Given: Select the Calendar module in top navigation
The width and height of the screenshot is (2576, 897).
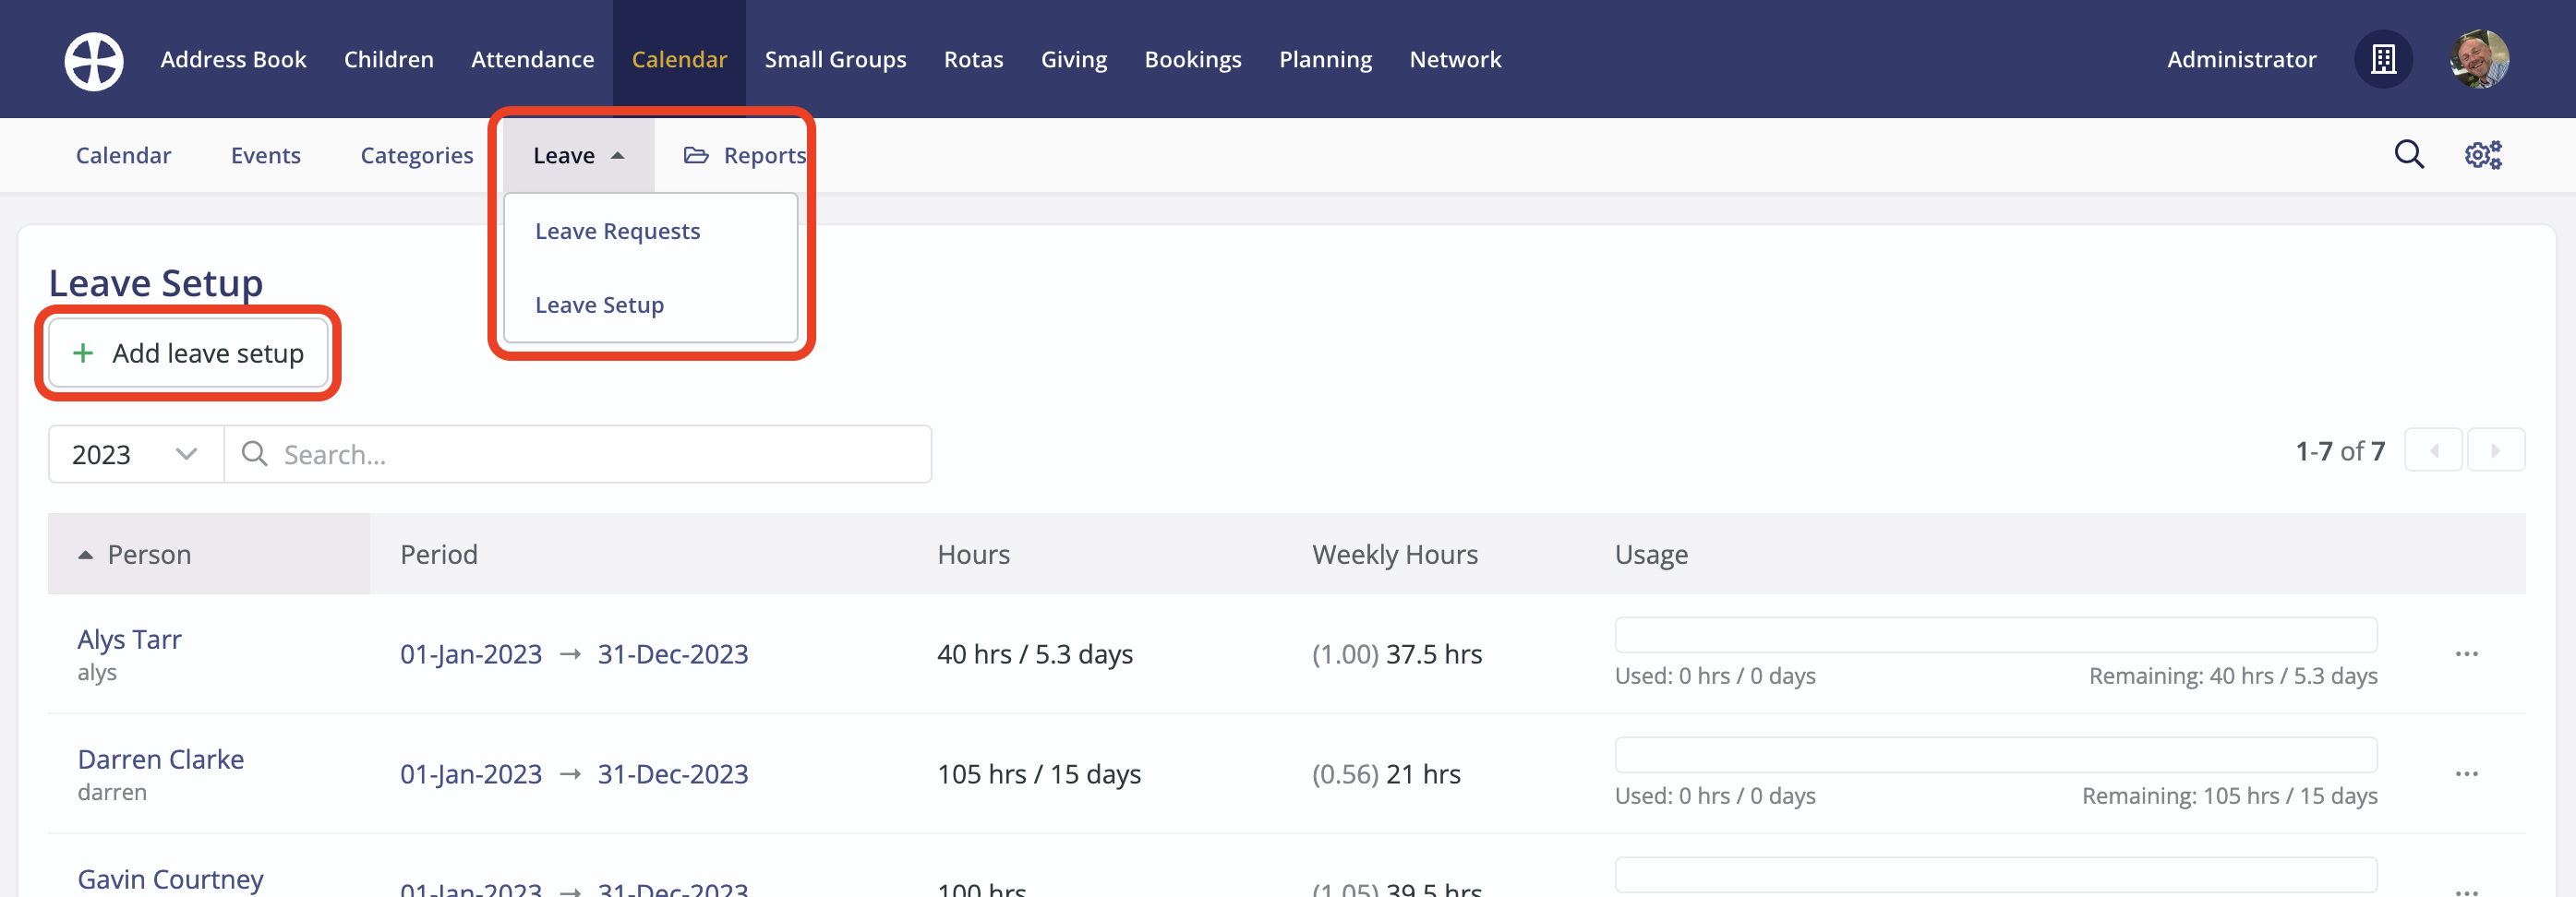Looking at the screenshot, I should [x=679, y=60].
